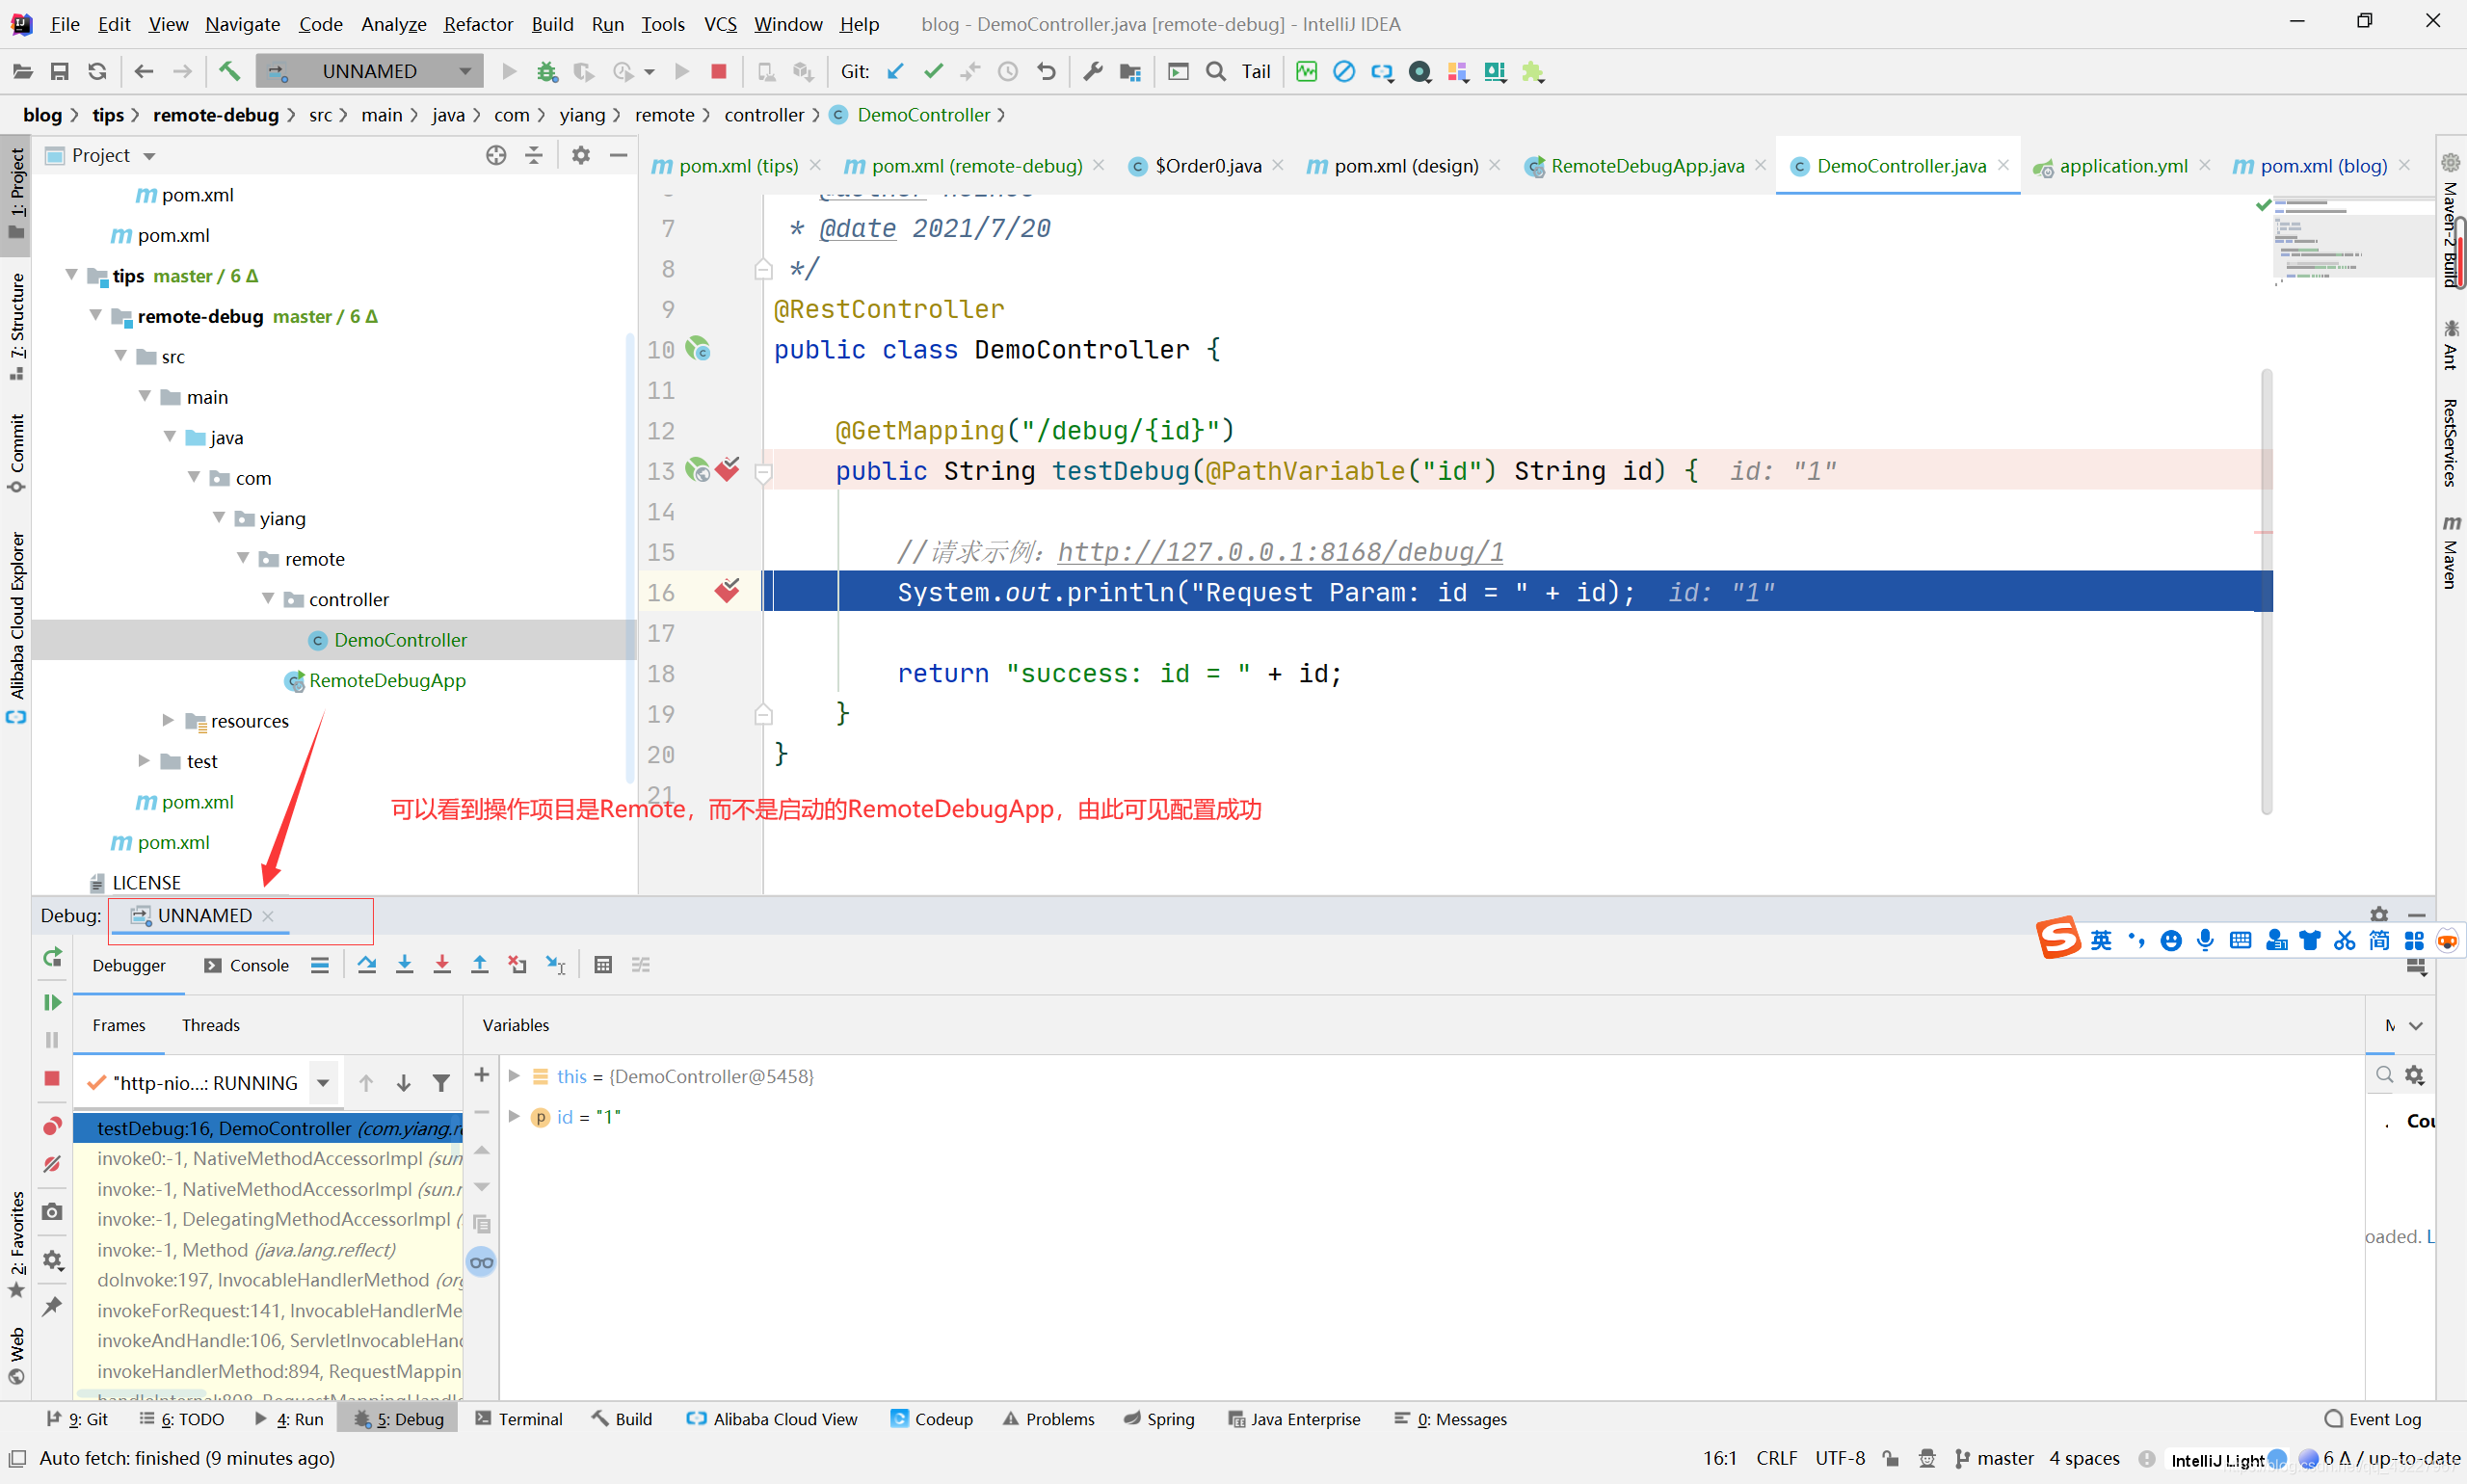
Task: Open Evaluate Expression calculator icon
Action: (603, 964)
